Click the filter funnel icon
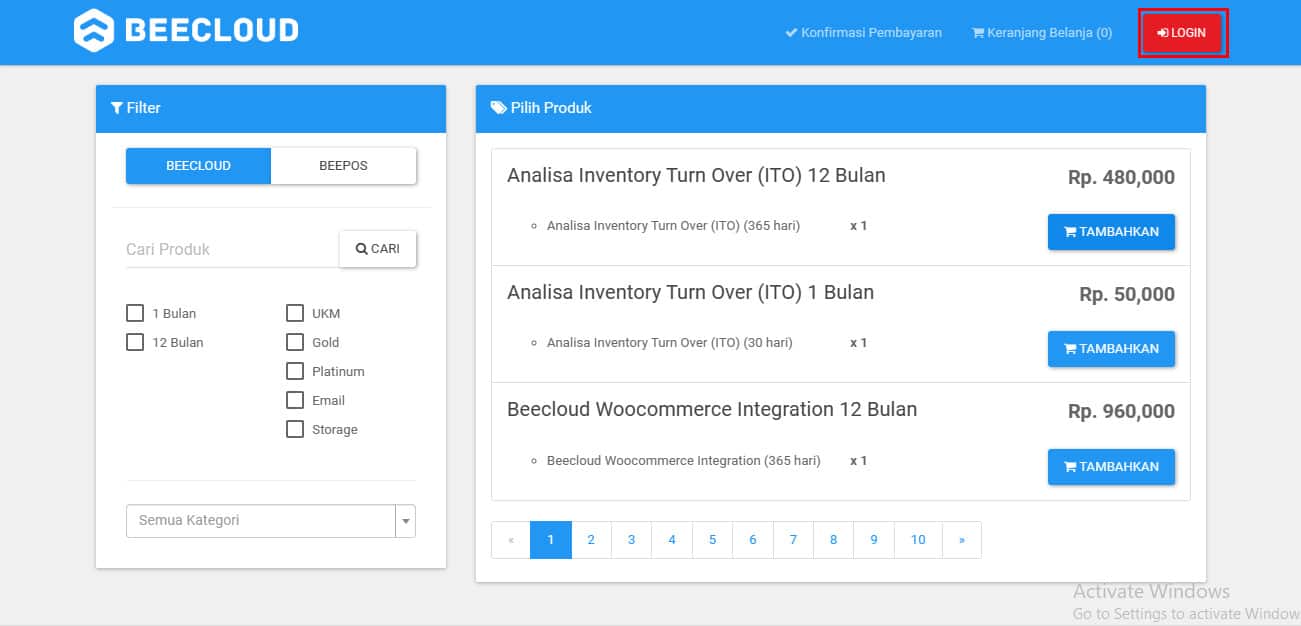This screenshot has width=1301, height=626. point(117,108)
